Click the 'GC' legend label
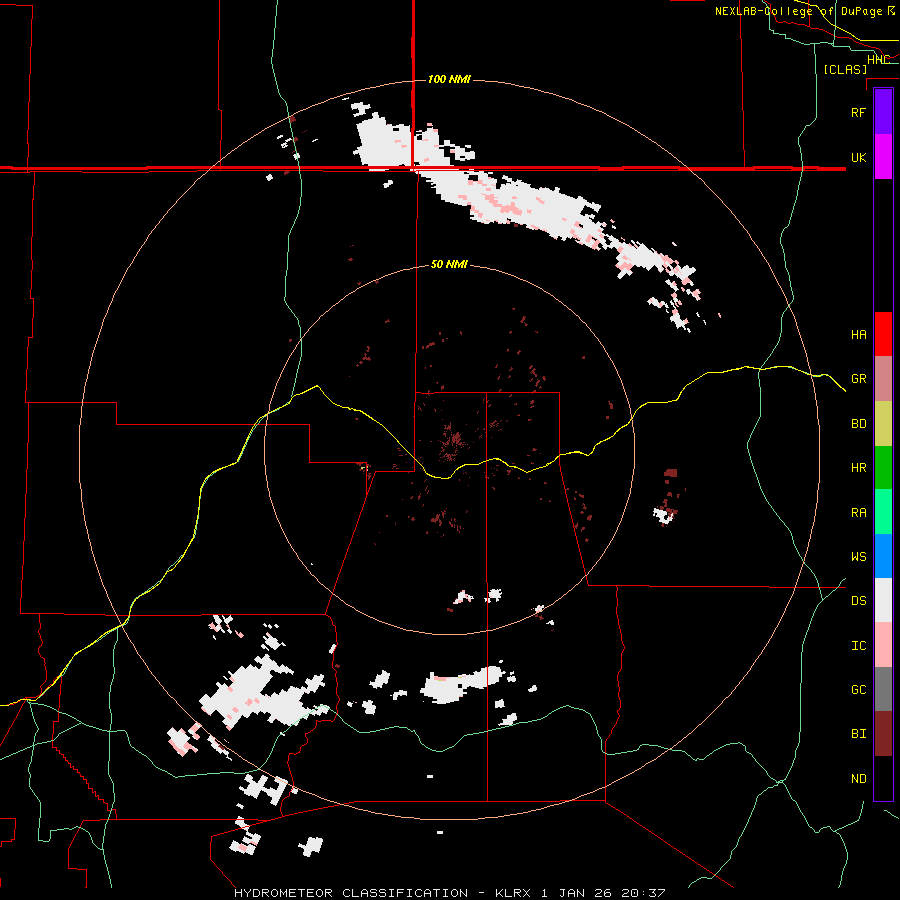 858,690
